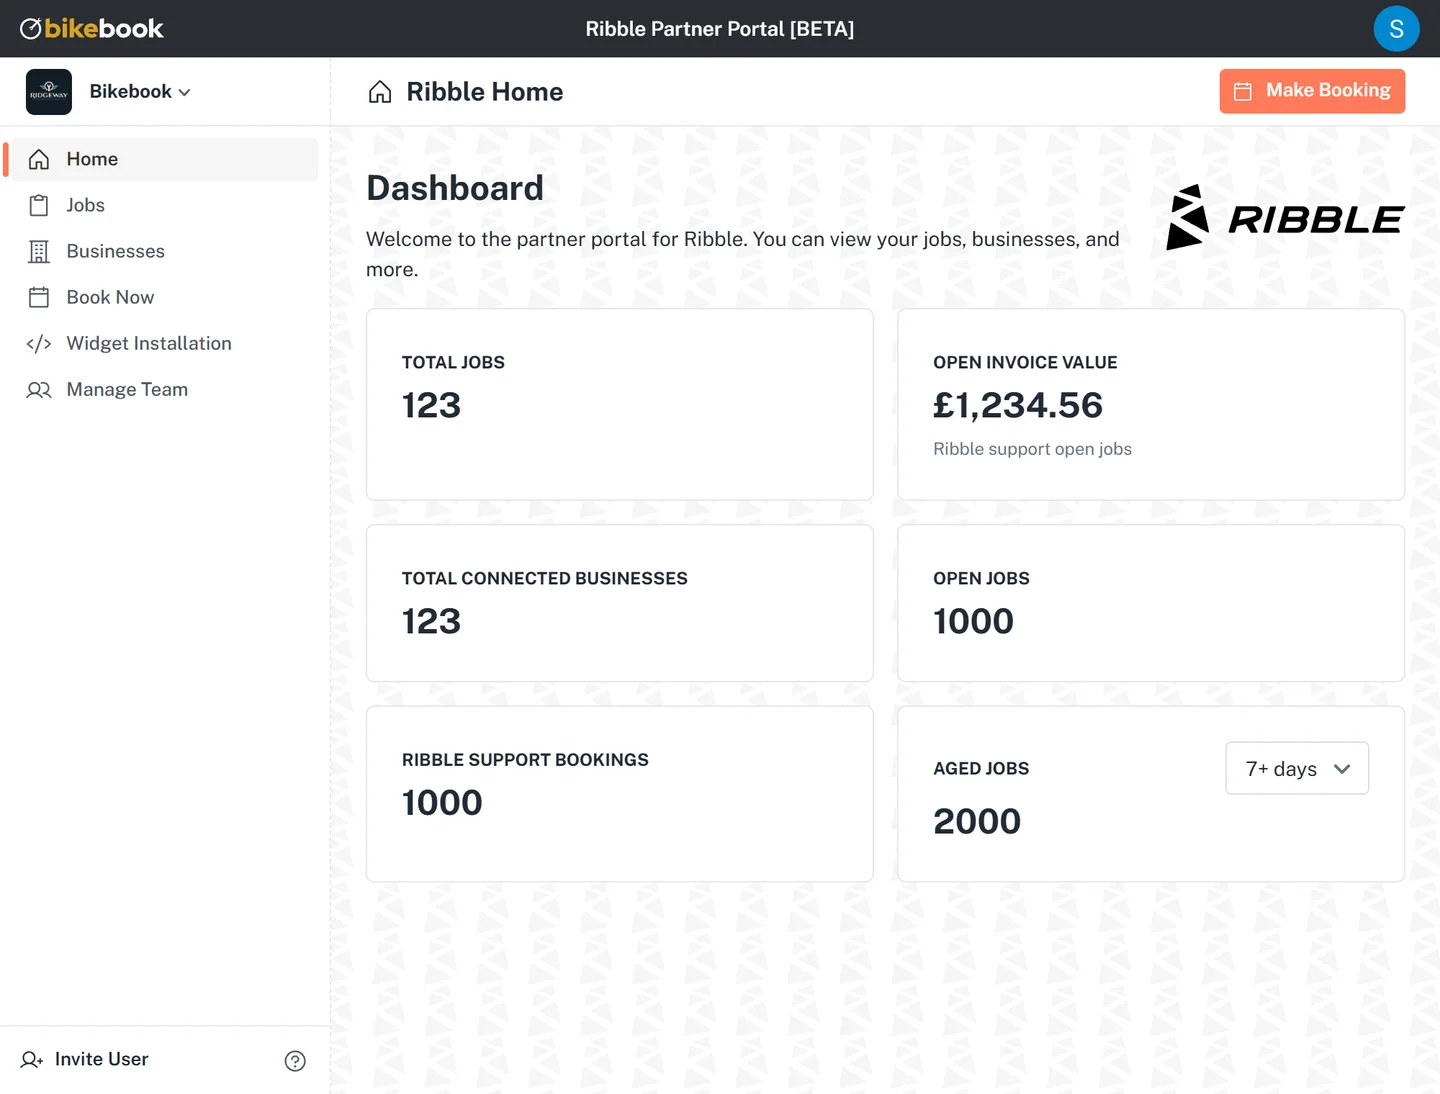Viewport: 1440px width, 1094px height.
Task: Click the Ribble brand logo
Action: pos(1285,217)
